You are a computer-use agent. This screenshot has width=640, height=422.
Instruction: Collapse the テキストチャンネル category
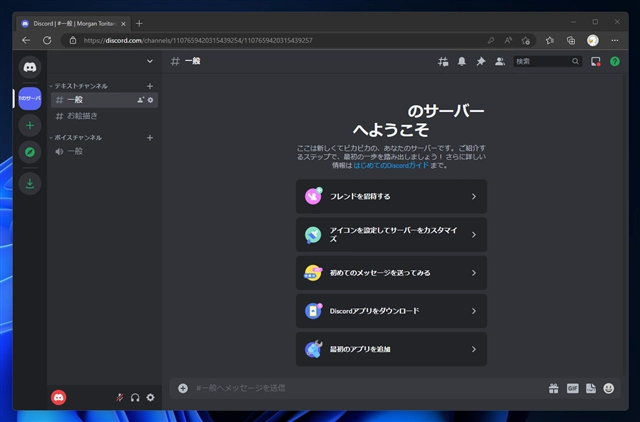(81, 86)
